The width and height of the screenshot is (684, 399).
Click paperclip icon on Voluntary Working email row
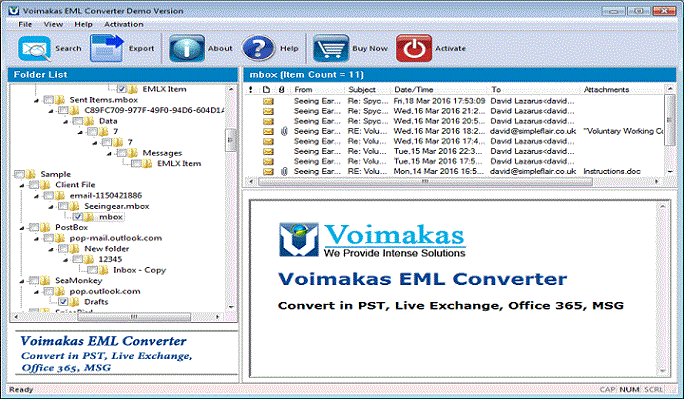pos(284,131)
